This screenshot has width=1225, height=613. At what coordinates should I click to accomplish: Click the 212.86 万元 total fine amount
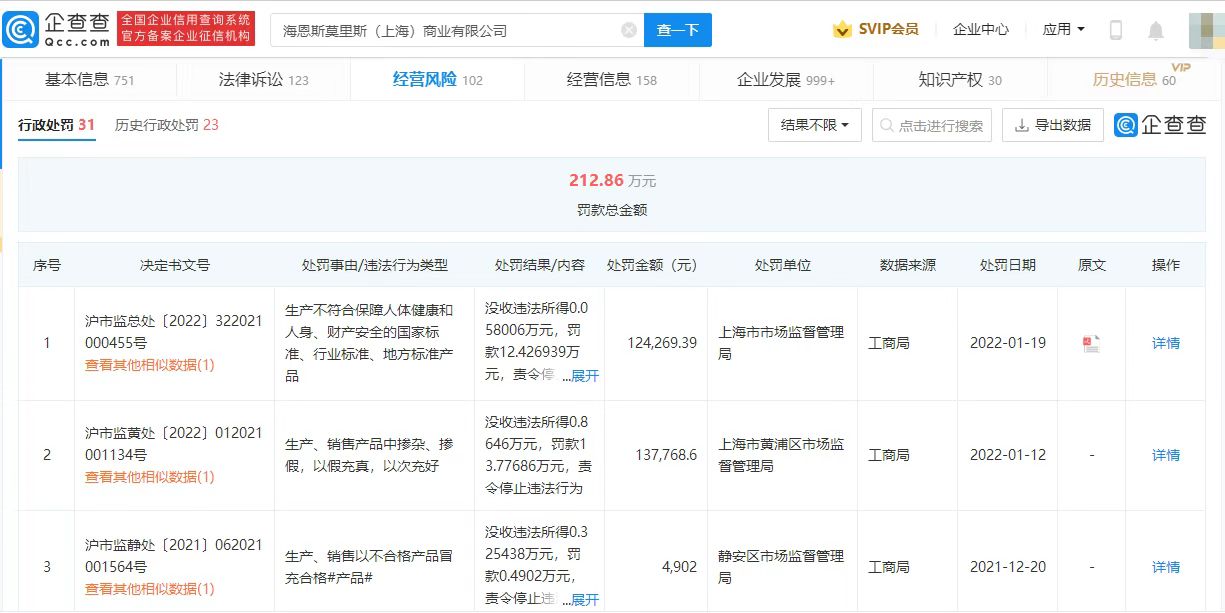point(612,181)
